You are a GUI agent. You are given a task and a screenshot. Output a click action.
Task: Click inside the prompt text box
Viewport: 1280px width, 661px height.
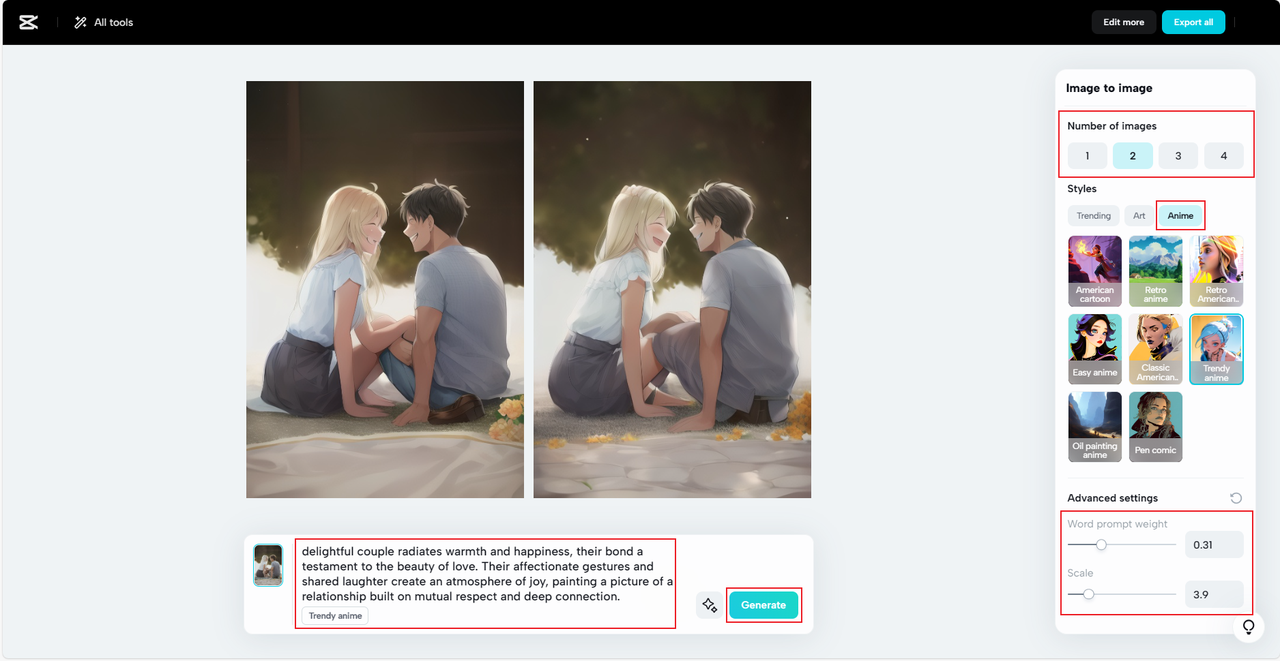tap(486, 574)
